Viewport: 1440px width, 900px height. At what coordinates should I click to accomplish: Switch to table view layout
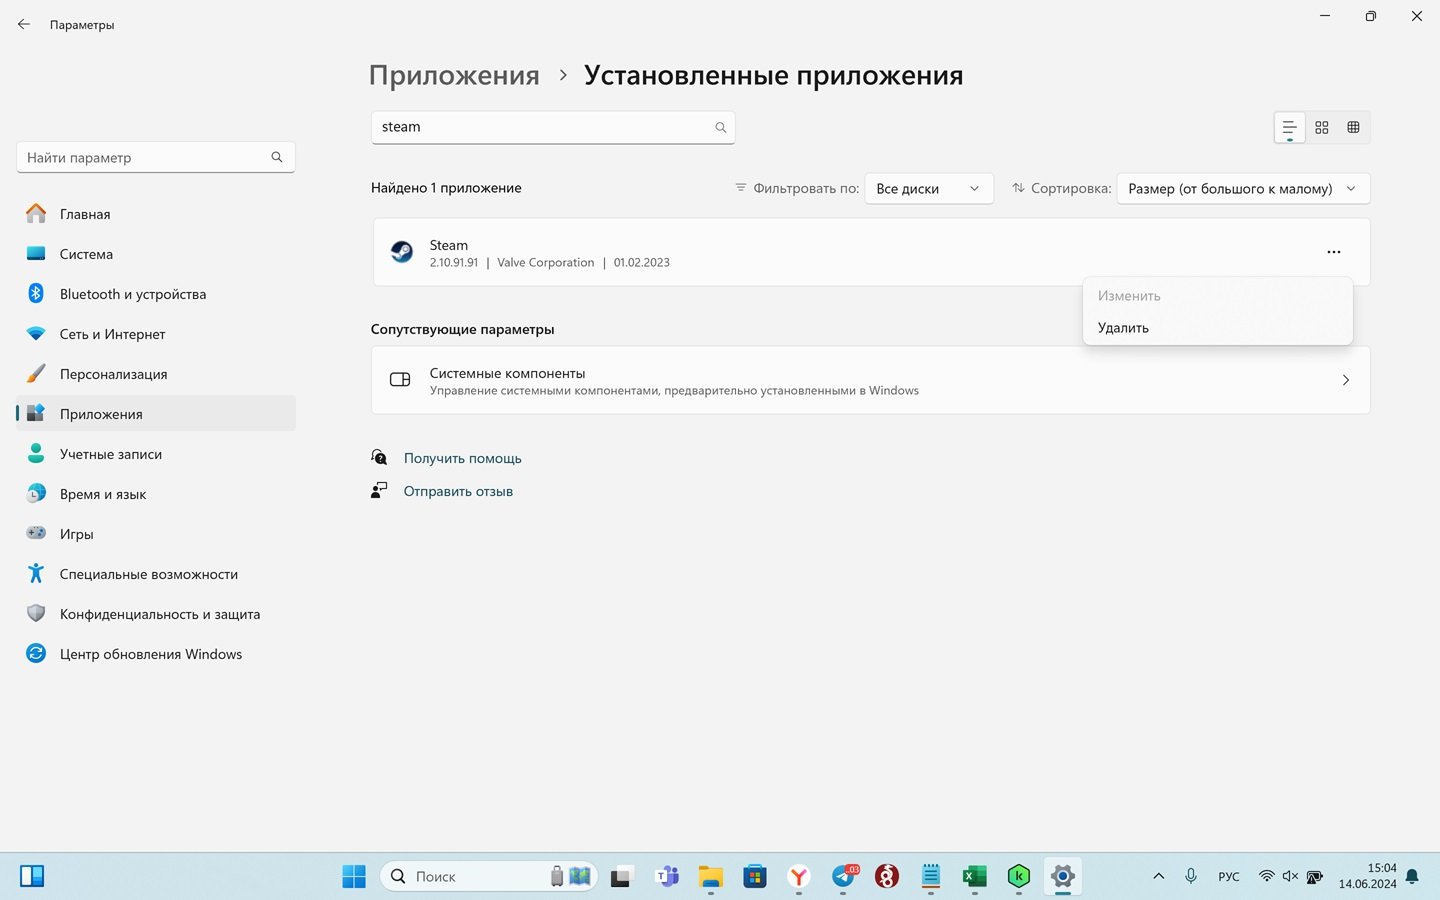(1353, 128)
